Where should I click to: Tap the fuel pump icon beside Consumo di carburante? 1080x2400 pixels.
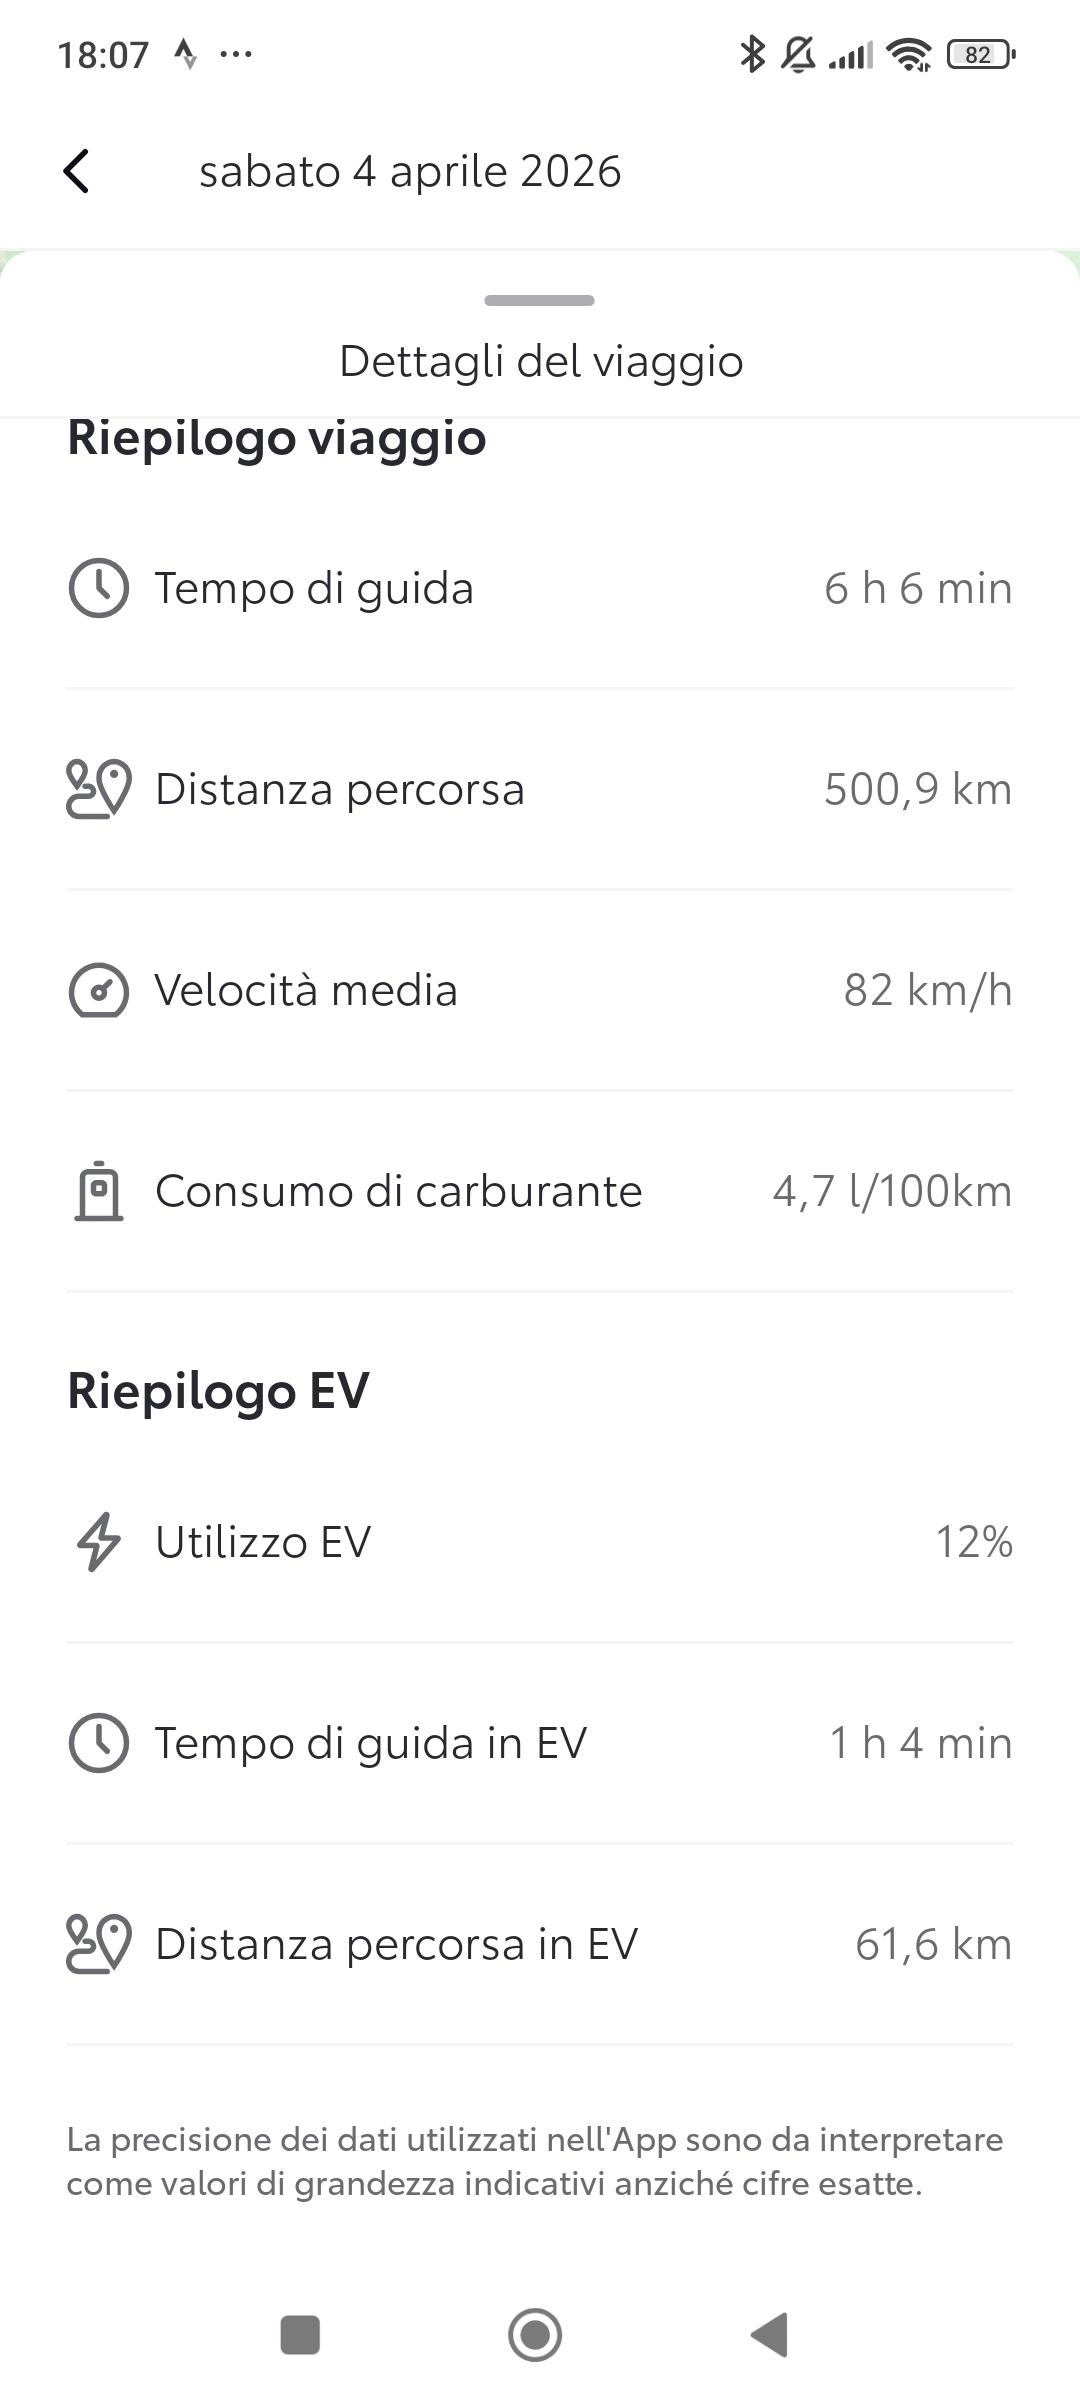[98, 1191]
